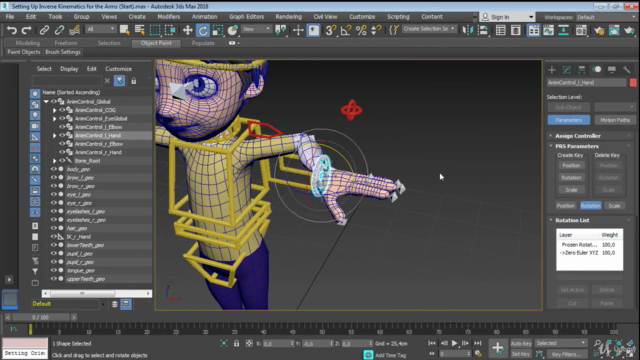Click the Sign In button
Screen dimensions: 640x360
point(507,17)
